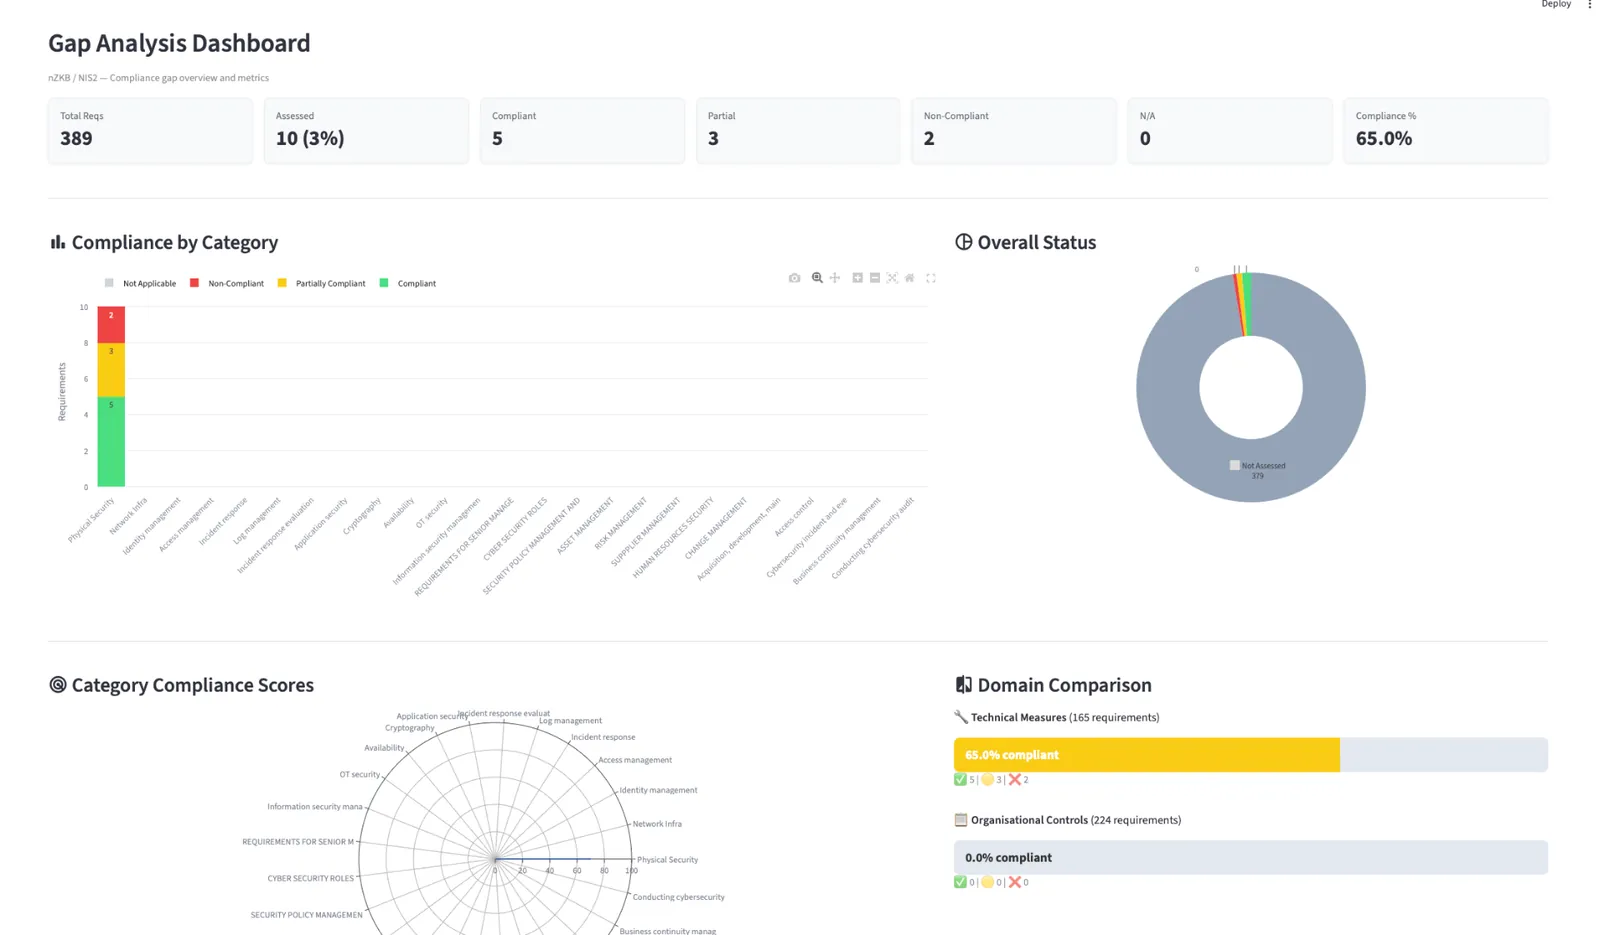Select the chart zoom magnifier tool
Viewport: 1600px width, 935px height.
click(x=817, y=278)
